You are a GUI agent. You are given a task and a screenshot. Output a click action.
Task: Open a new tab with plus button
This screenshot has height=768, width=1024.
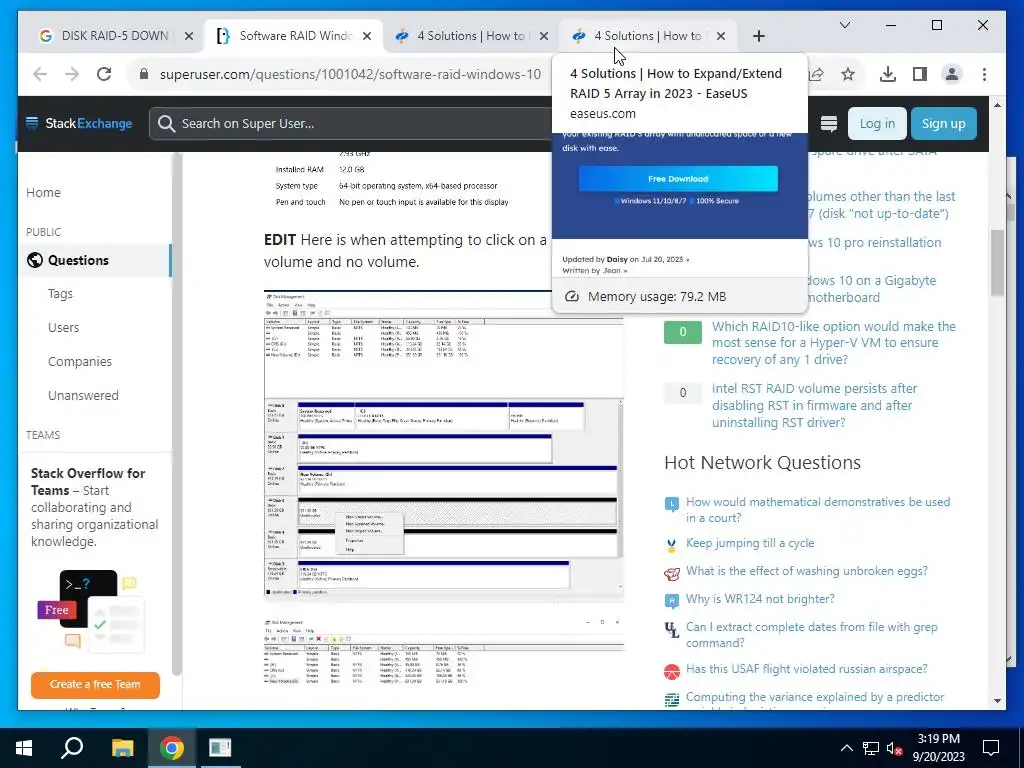pyautogui.click(x=758, y=36)
